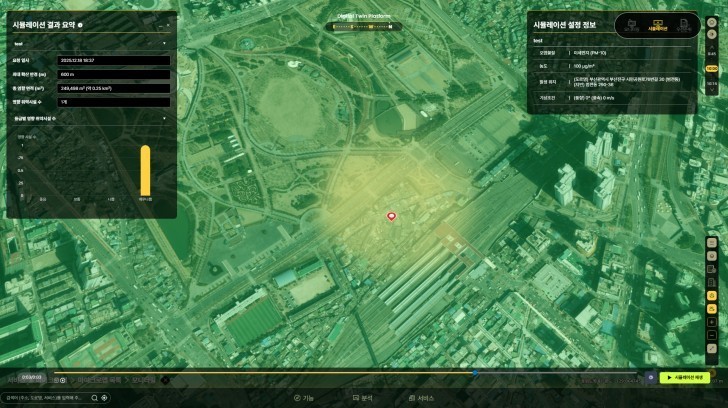Collapse the 등급별 영향 취약시설 수 section
This screenshot has width=728, height=408.
pyautogui.click(x=164, y=117)
